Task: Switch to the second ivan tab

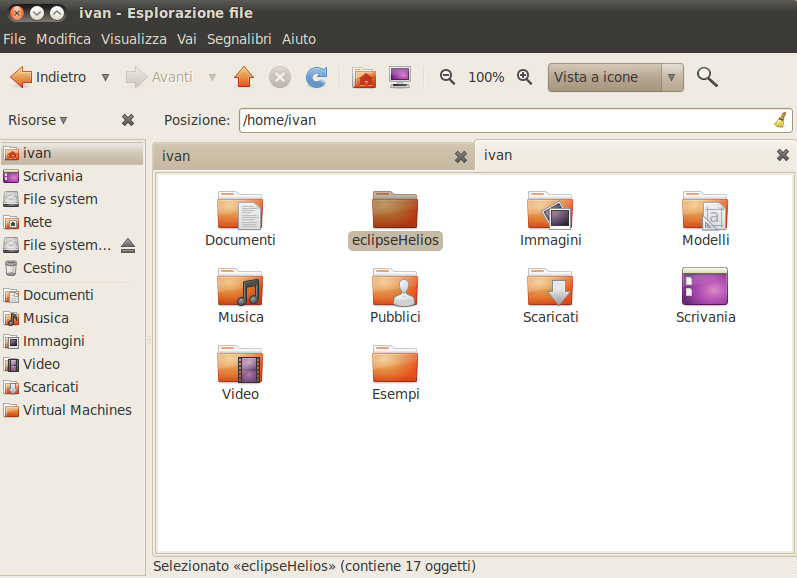Action: (635, 155)
